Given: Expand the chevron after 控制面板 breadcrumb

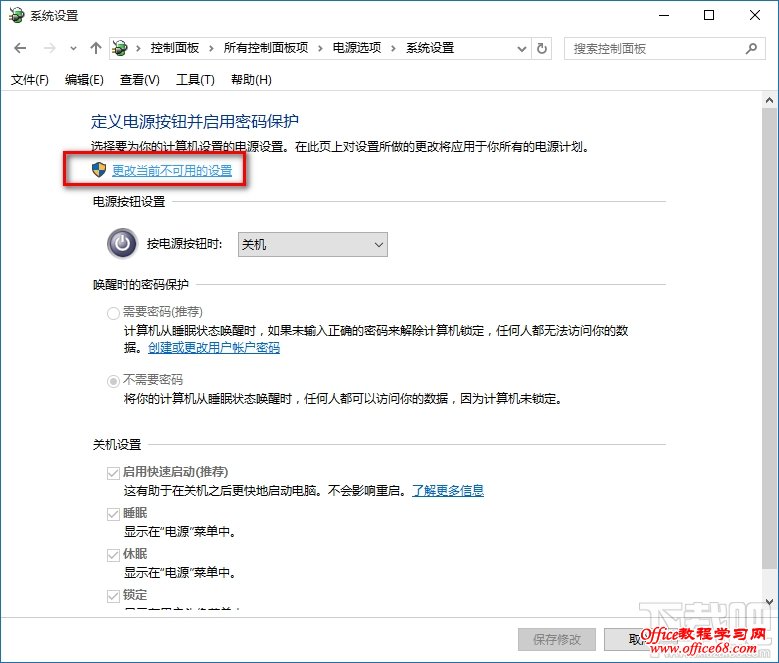Looking at the screenshot, I should click(211, 48).
